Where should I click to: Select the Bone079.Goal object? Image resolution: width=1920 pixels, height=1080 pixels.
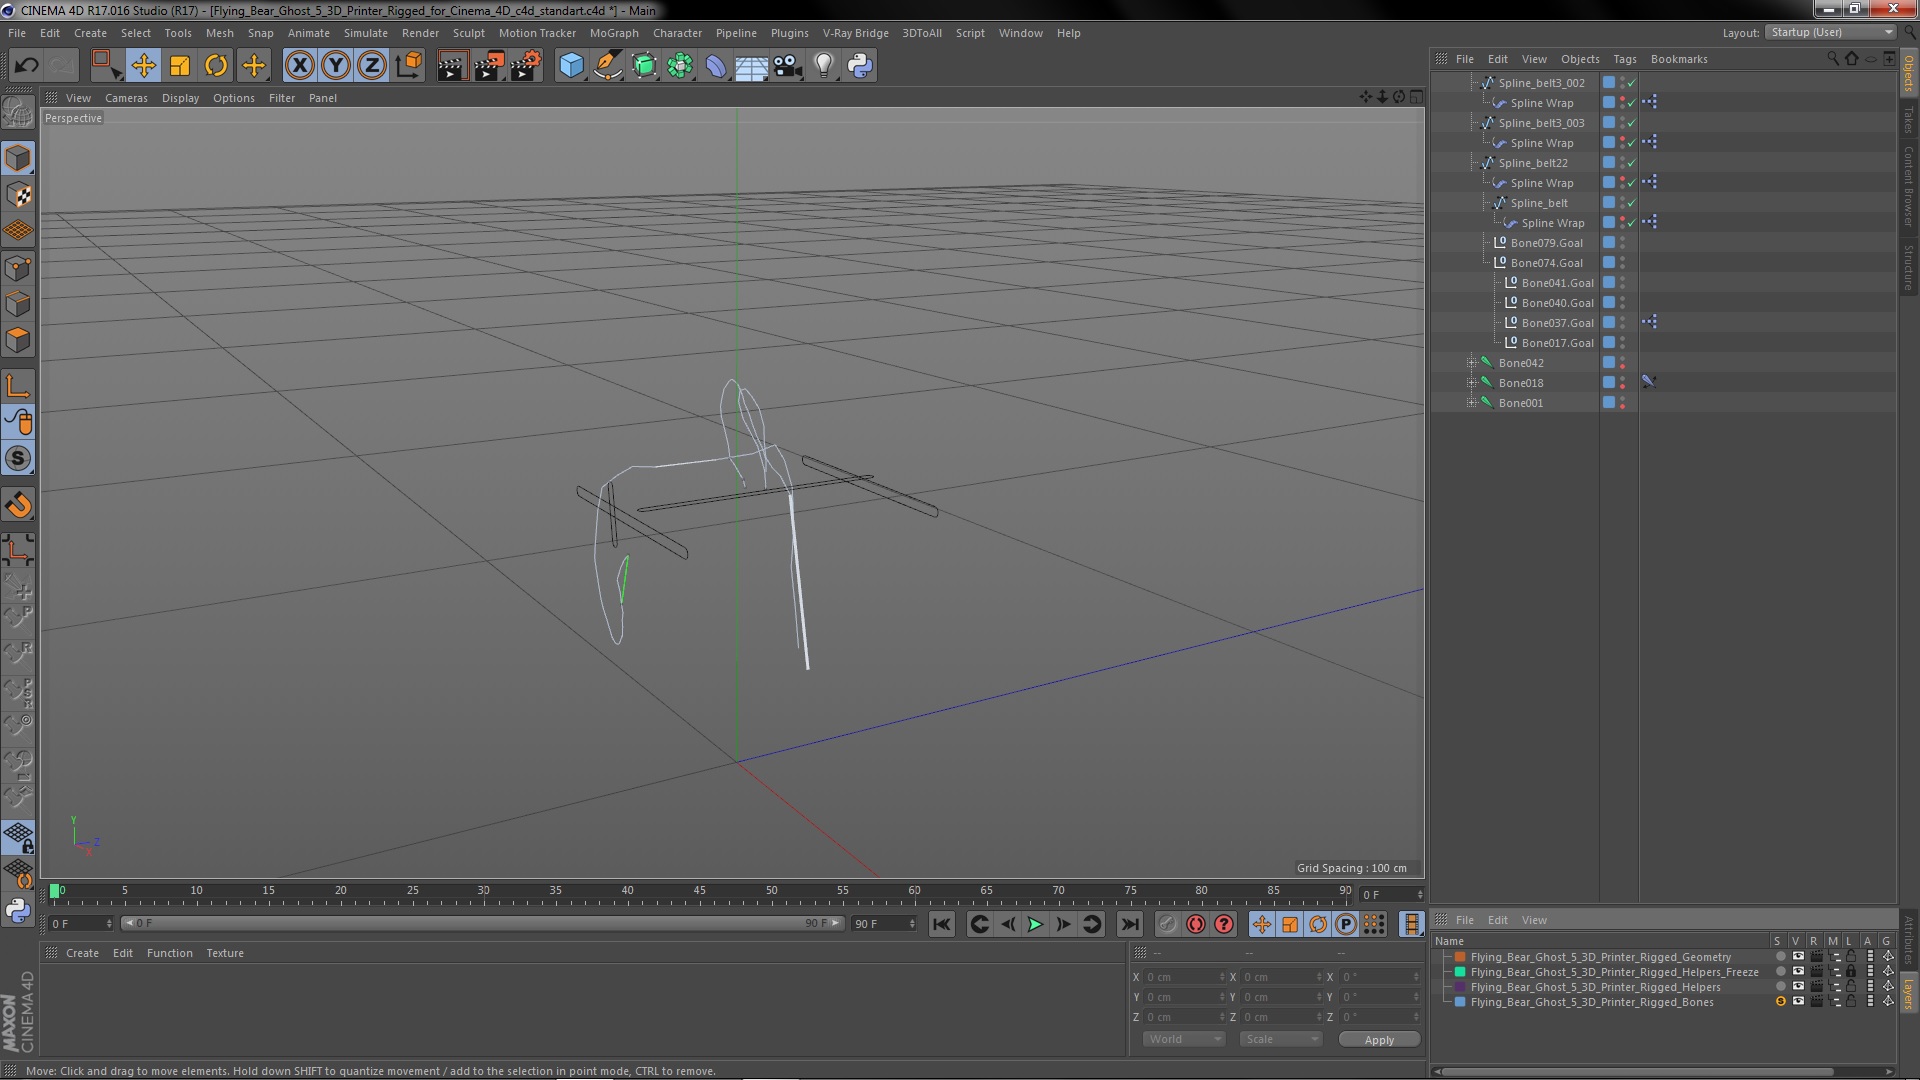tap(1546, 243)
